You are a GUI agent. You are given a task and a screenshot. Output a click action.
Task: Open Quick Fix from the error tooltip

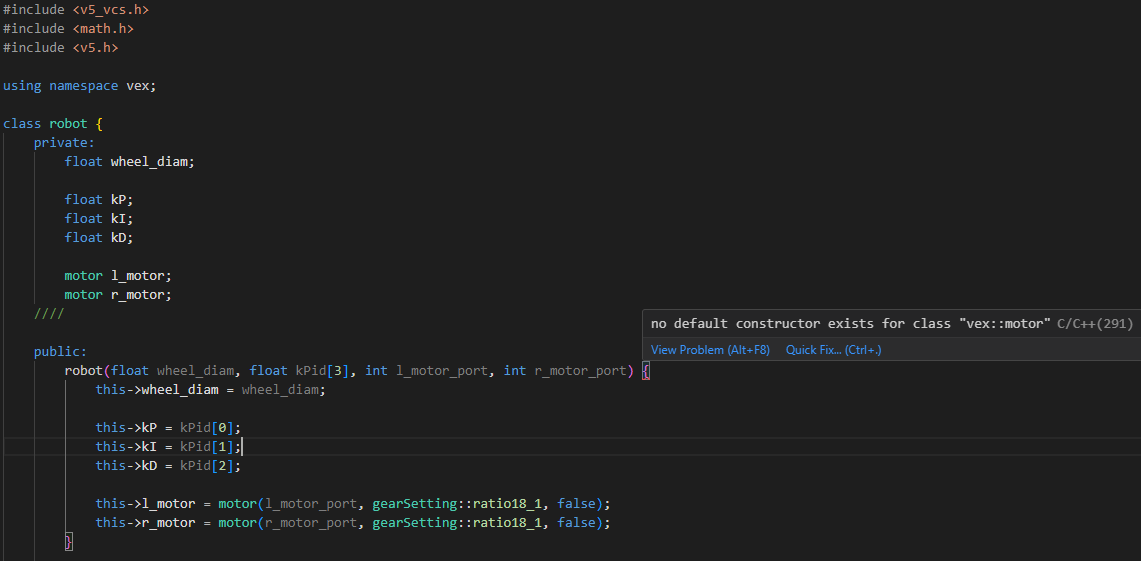833,350
